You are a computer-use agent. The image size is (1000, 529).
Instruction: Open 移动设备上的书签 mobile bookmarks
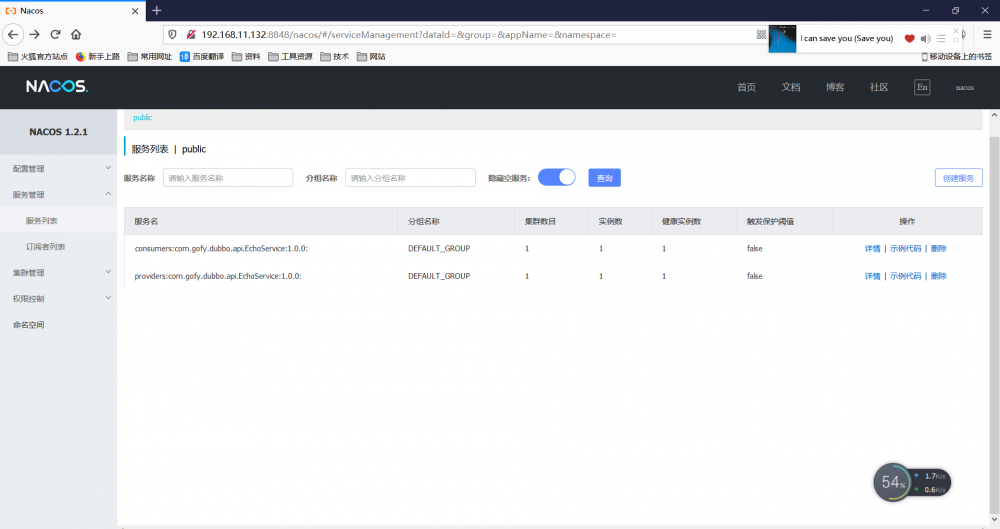pos(957,56)
